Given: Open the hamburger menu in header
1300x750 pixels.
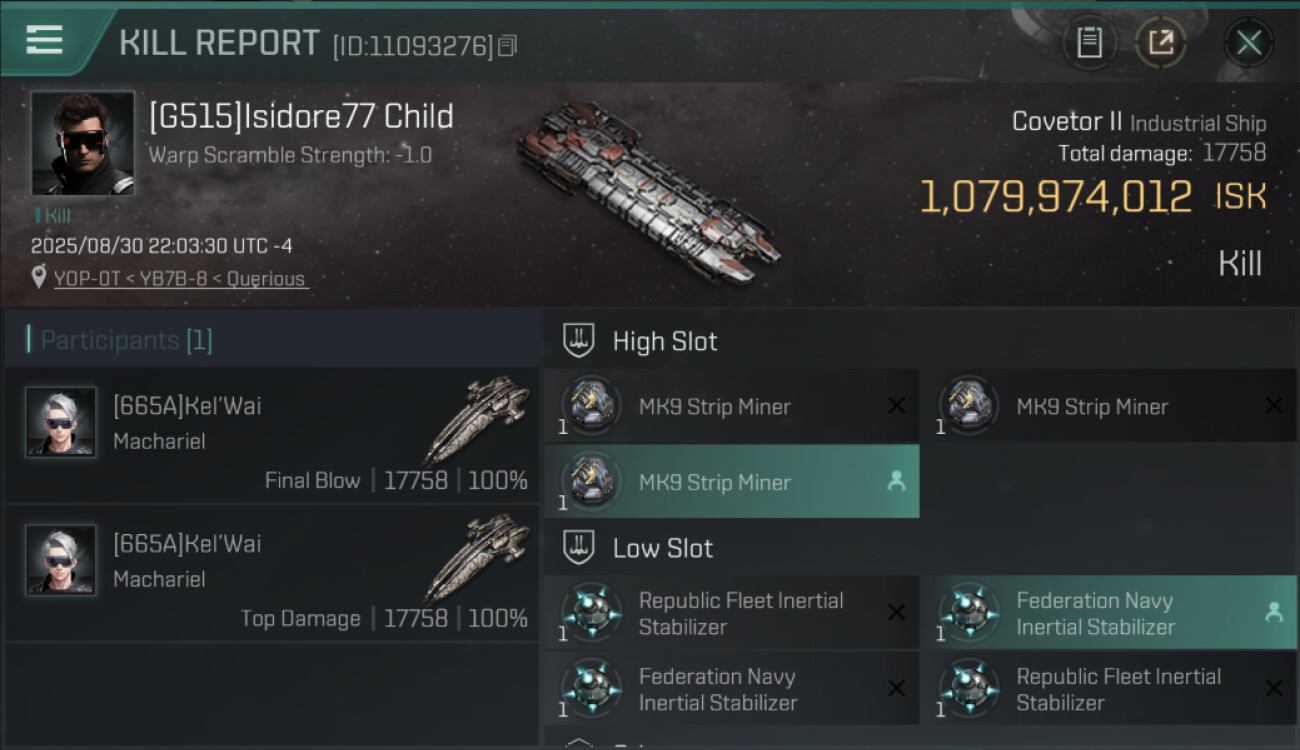Looking at the screenshot, I should pyautogui.click(x=45, y=40).
